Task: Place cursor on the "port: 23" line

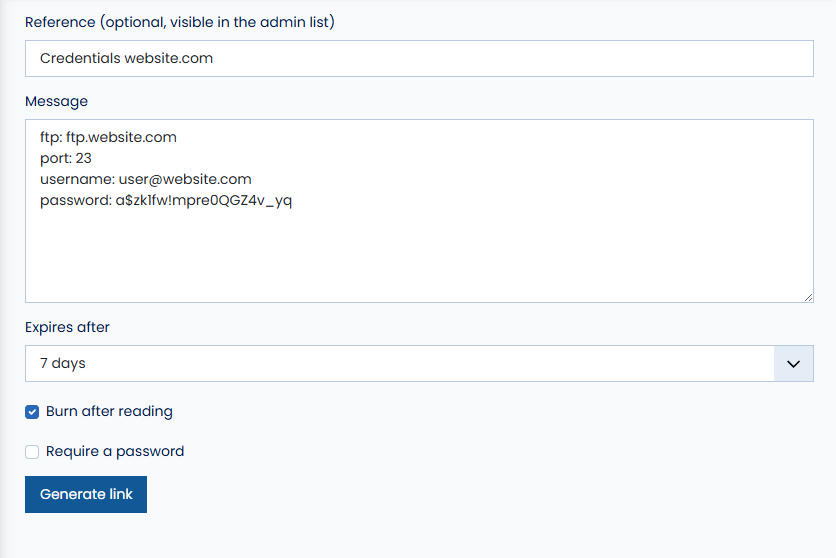Action: pos(66,158)
